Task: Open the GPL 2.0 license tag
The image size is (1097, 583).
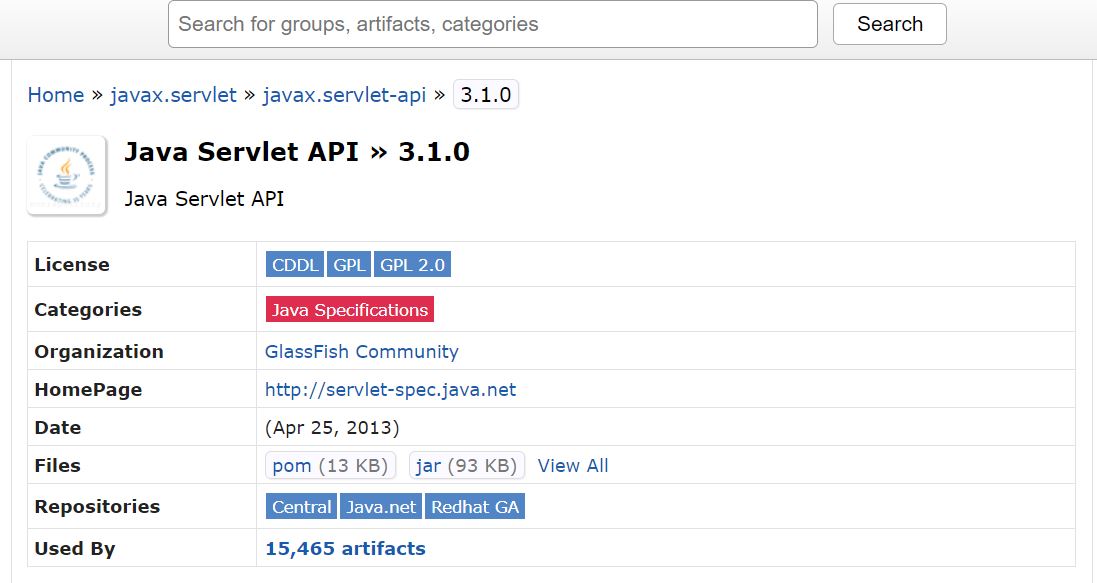Action: point(413,265)
